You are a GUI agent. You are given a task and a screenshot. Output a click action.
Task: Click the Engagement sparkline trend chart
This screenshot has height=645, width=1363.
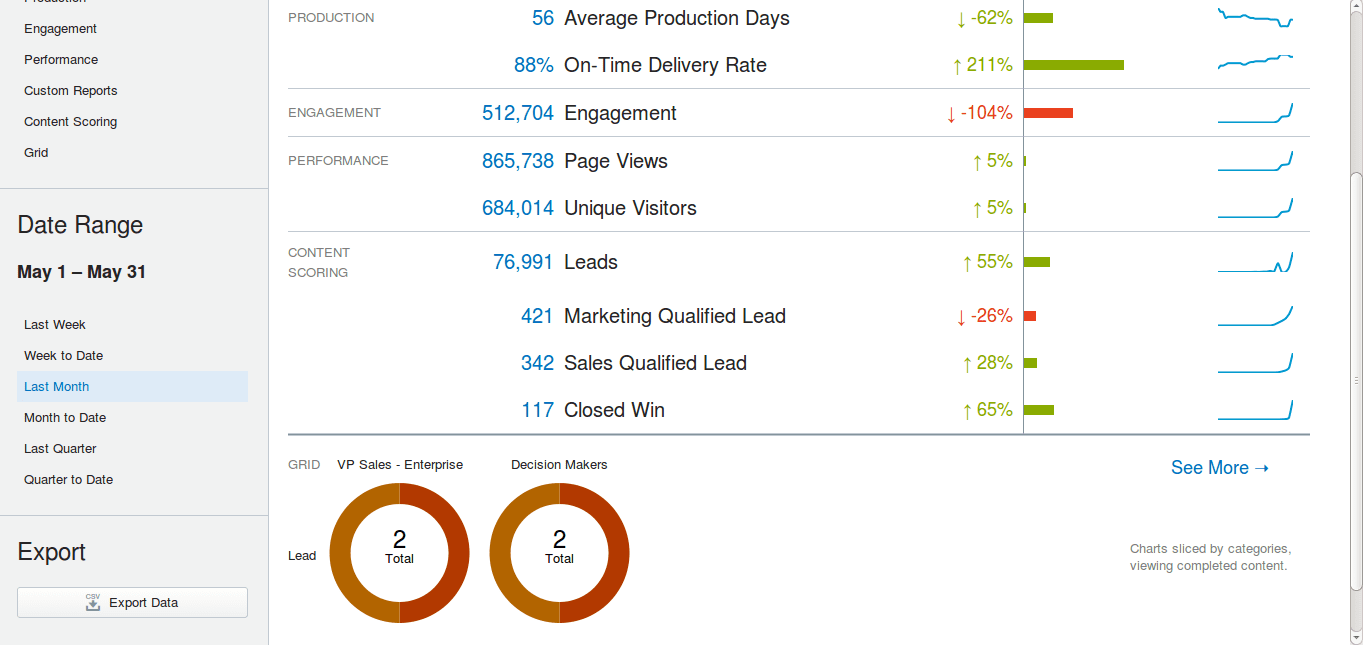click(x=1255, y=113)
